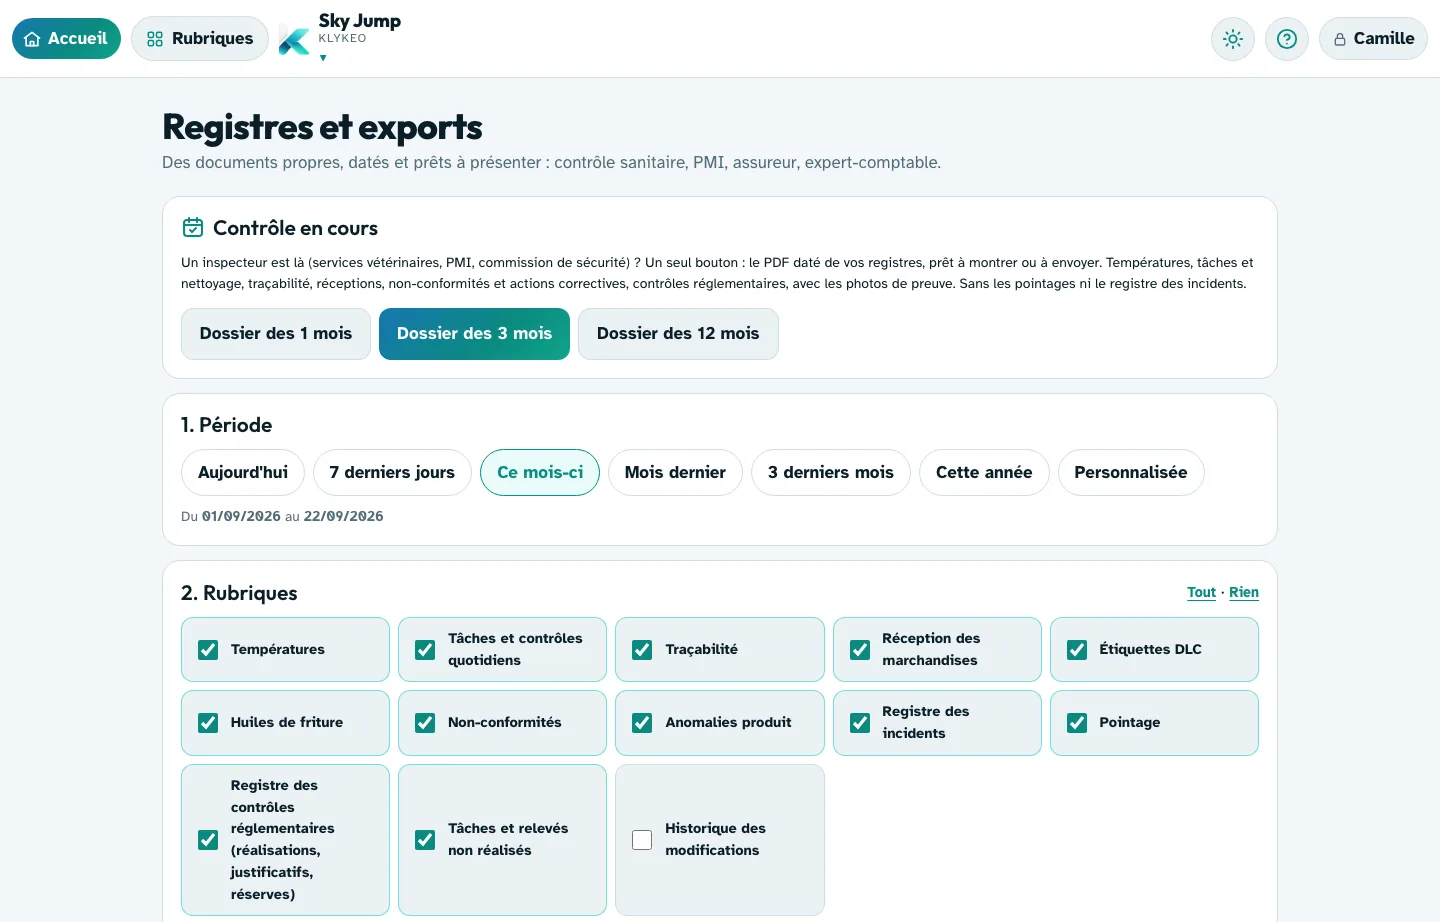Image resolution: width=1440 pixels, height=922 pixels.
Task: Click the Registres et exports heading
Action: point(322,128)
